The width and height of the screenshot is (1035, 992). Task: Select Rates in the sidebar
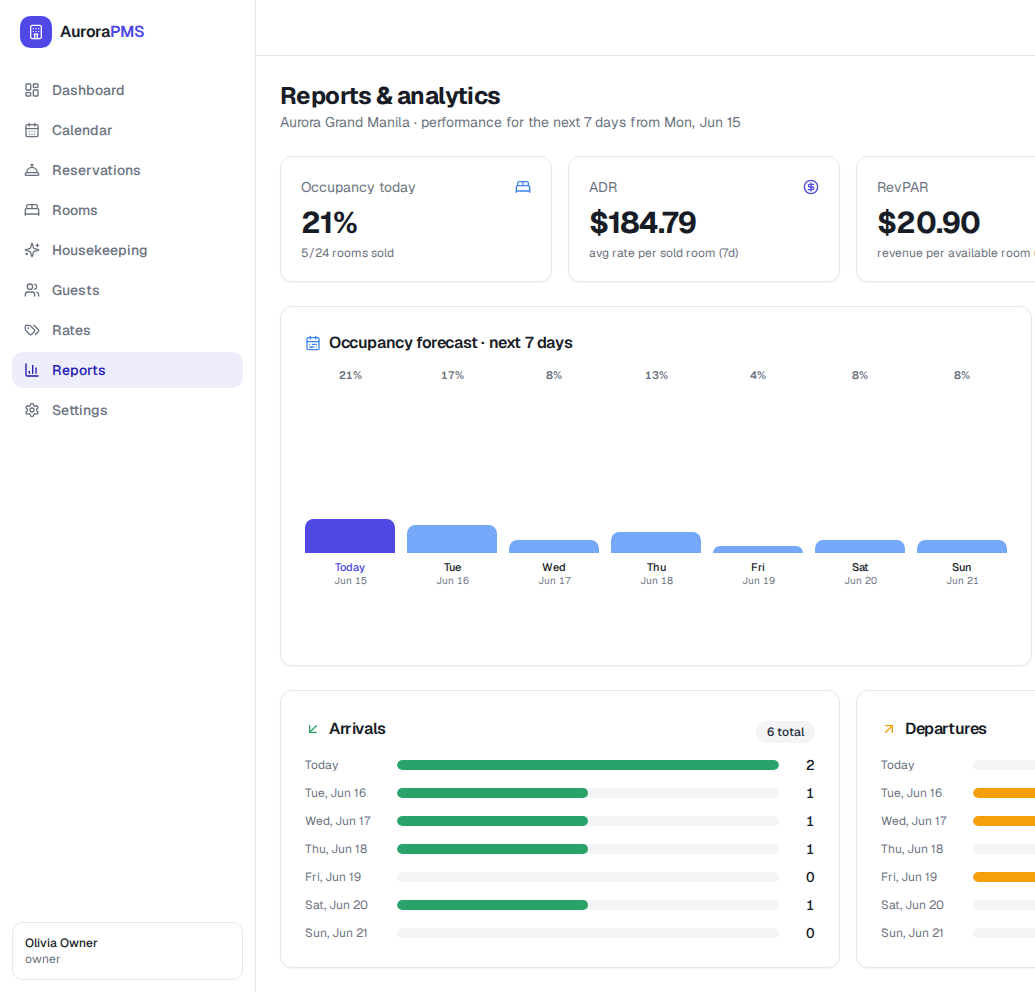(127, 330)
